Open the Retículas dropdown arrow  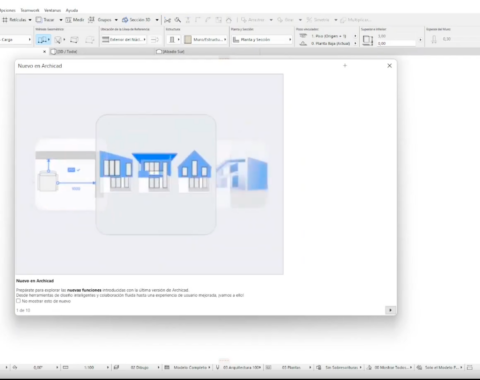(x=30, y=20)
